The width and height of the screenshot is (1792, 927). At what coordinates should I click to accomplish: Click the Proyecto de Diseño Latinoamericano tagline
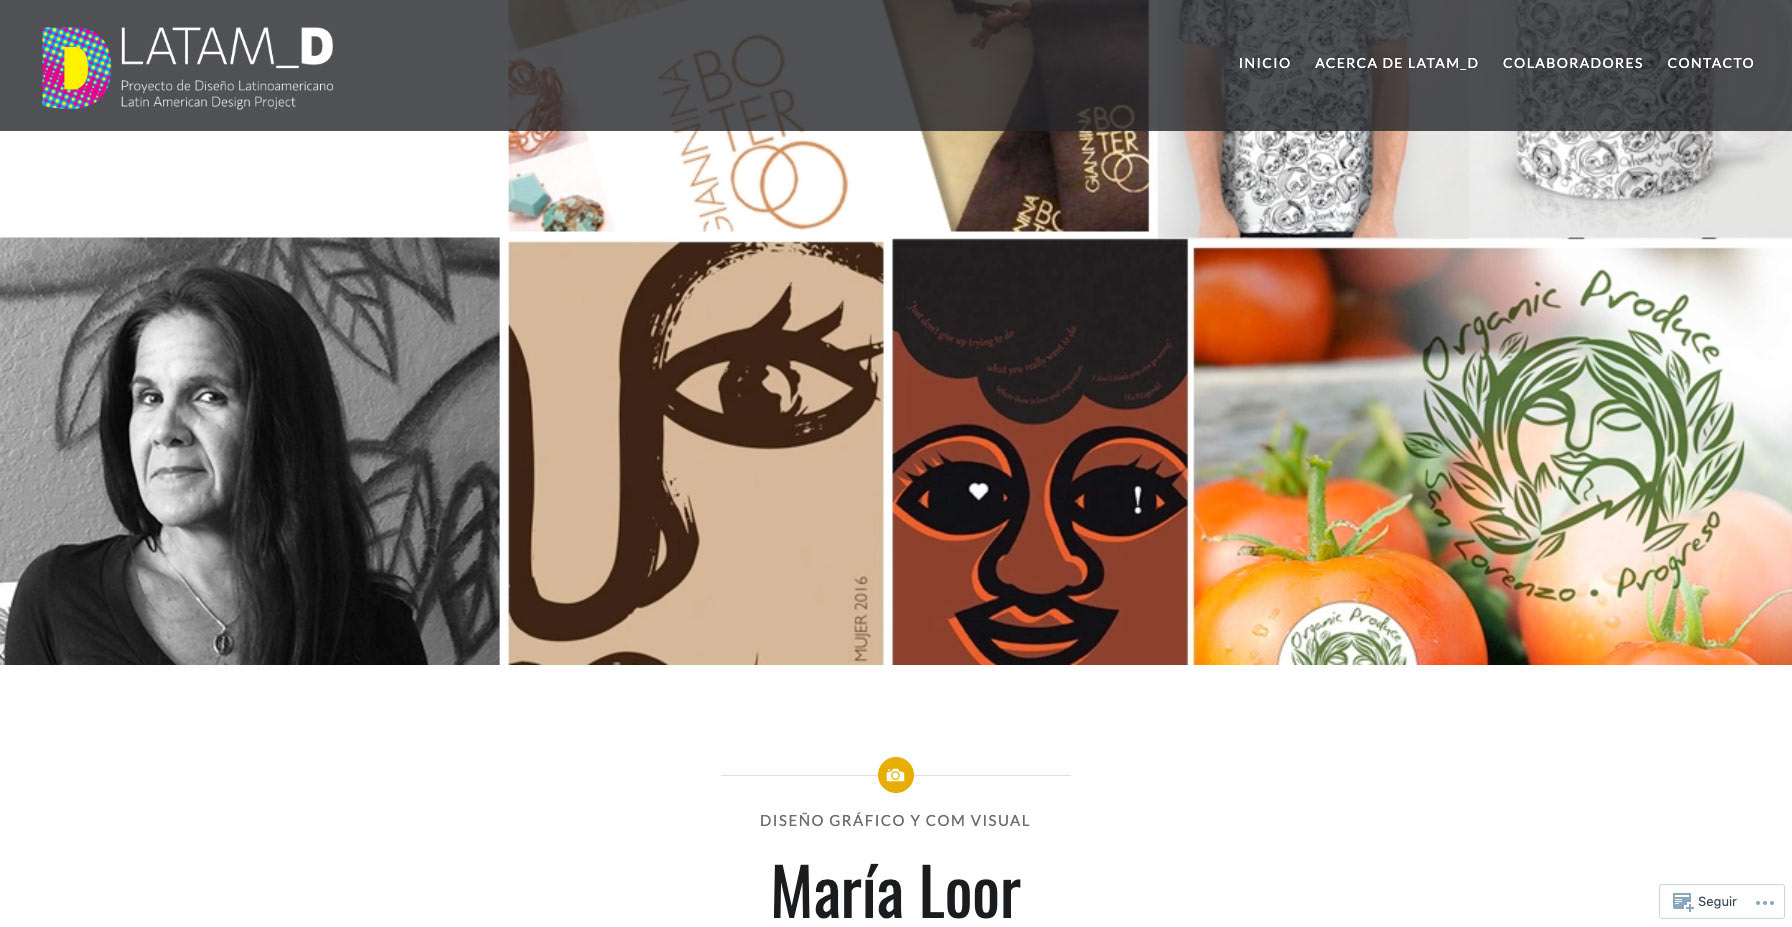tap(227, 86)
